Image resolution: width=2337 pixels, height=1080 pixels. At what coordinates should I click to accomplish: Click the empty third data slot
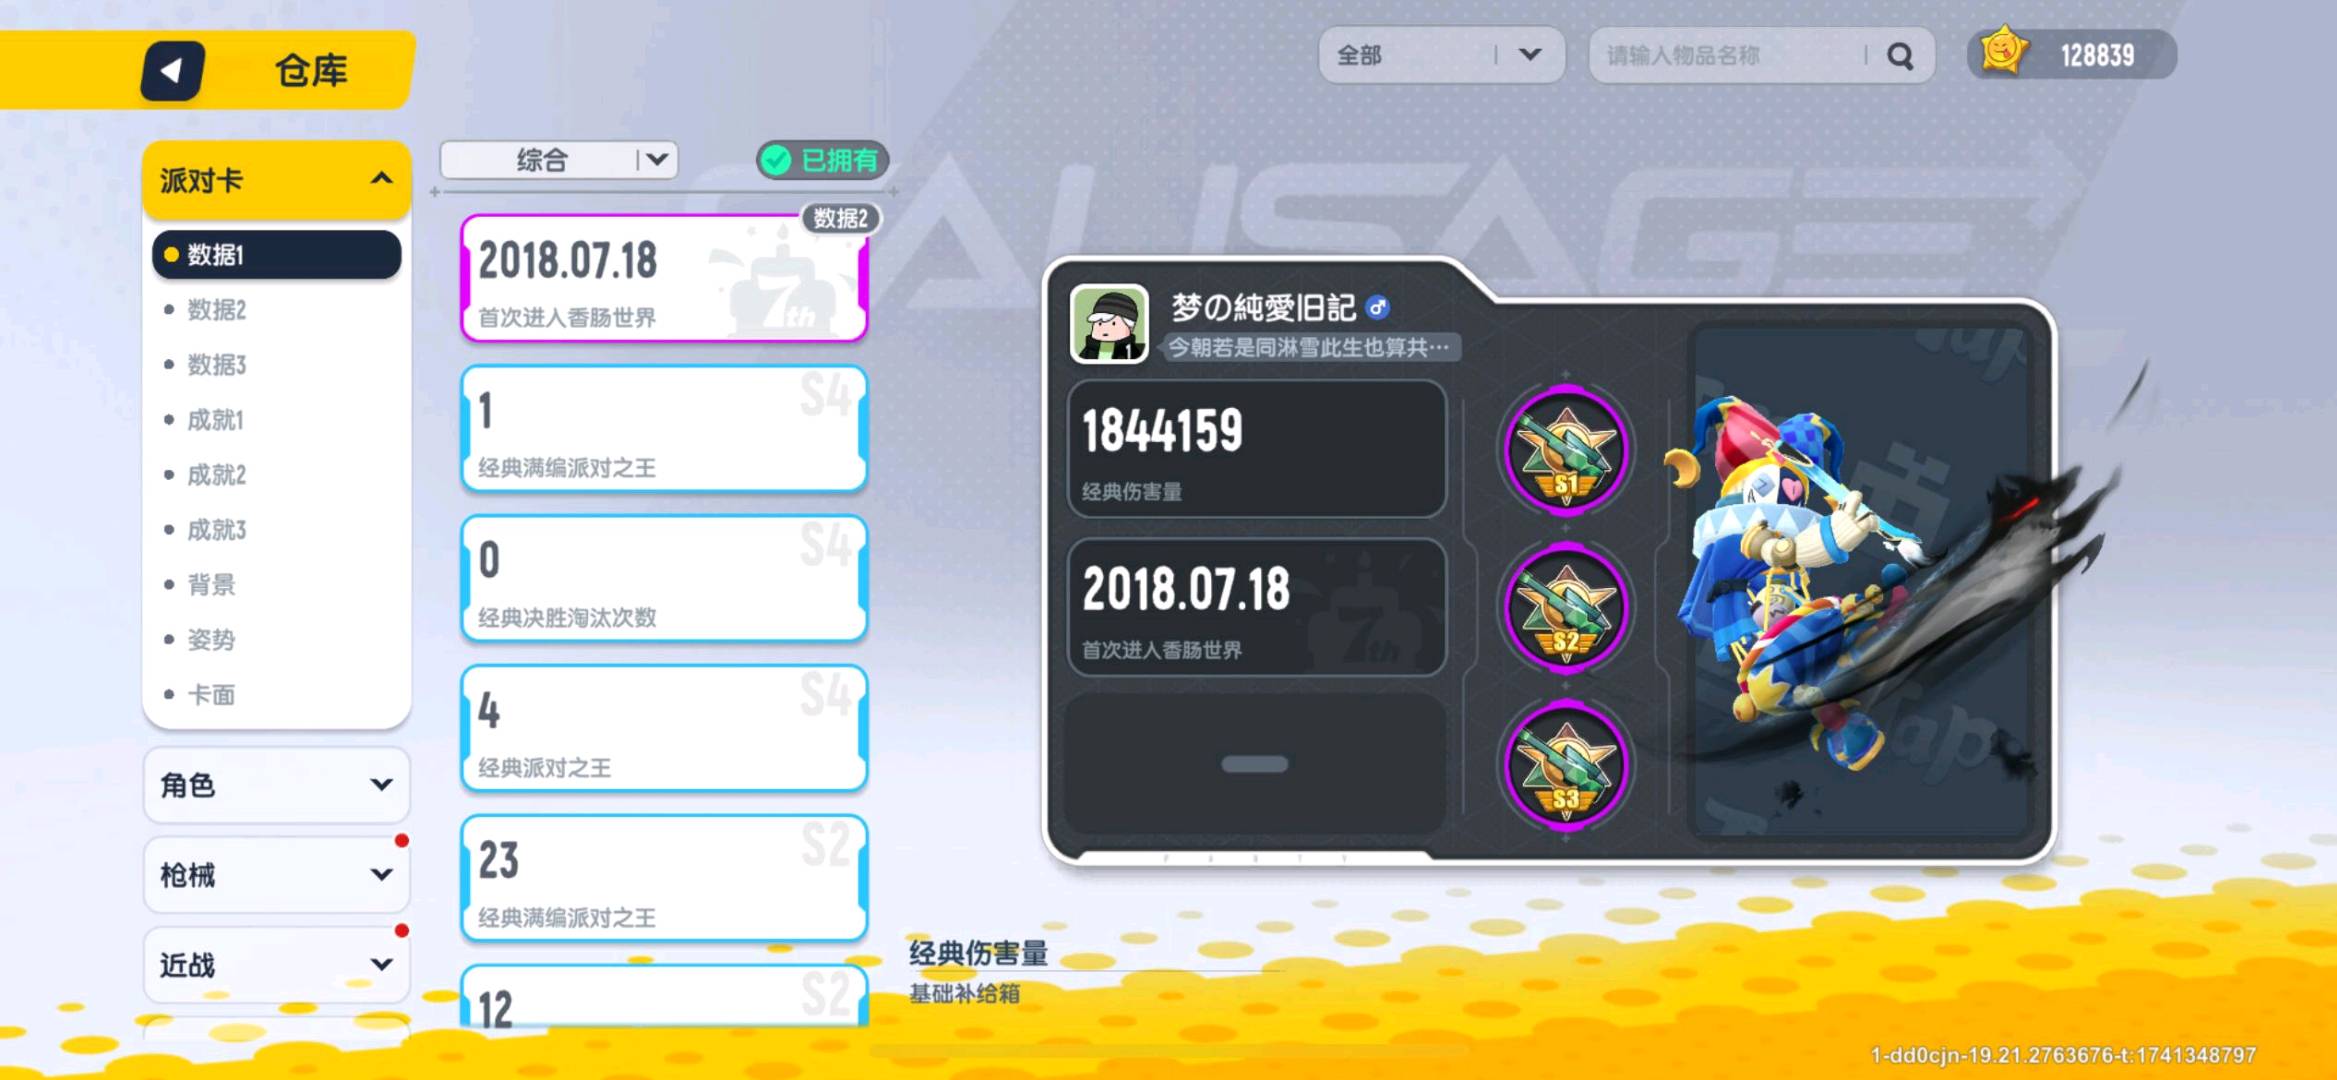pos(1256,765)
